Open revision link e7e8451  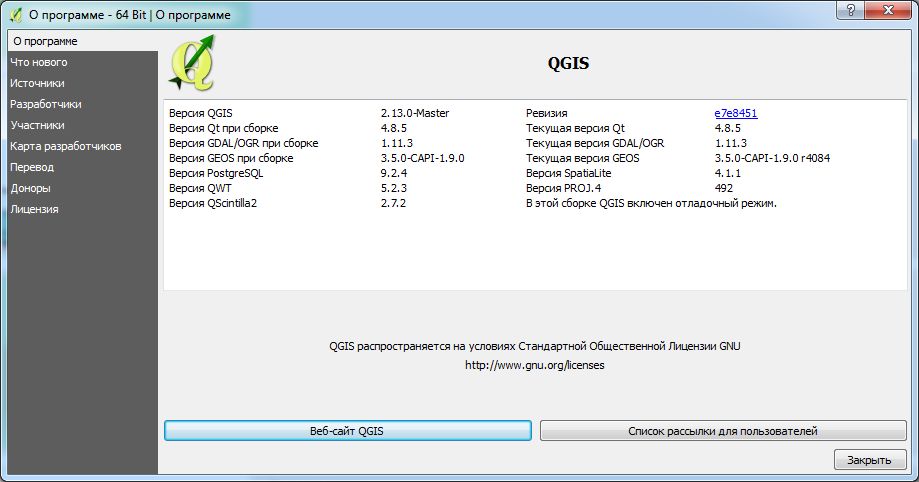[x=736, y=113]
